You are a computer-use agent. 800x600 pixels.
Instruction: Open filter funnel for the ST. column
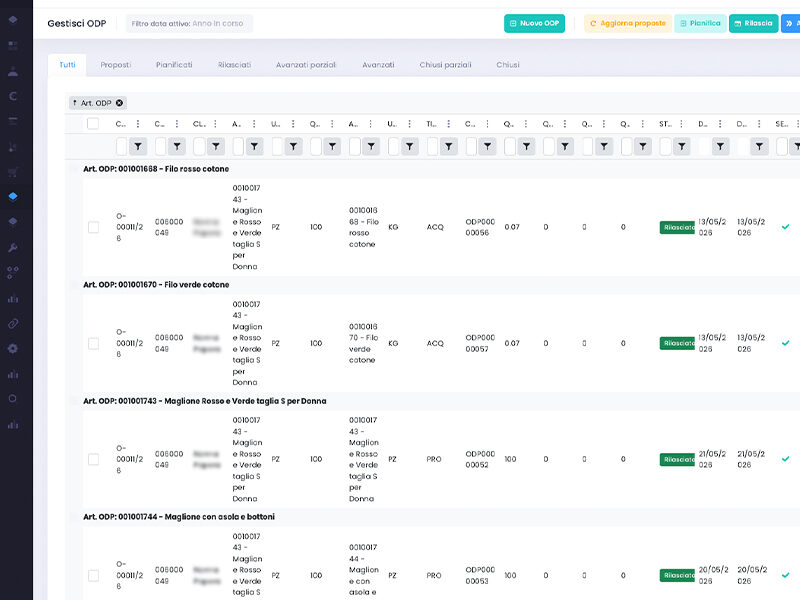682,147
